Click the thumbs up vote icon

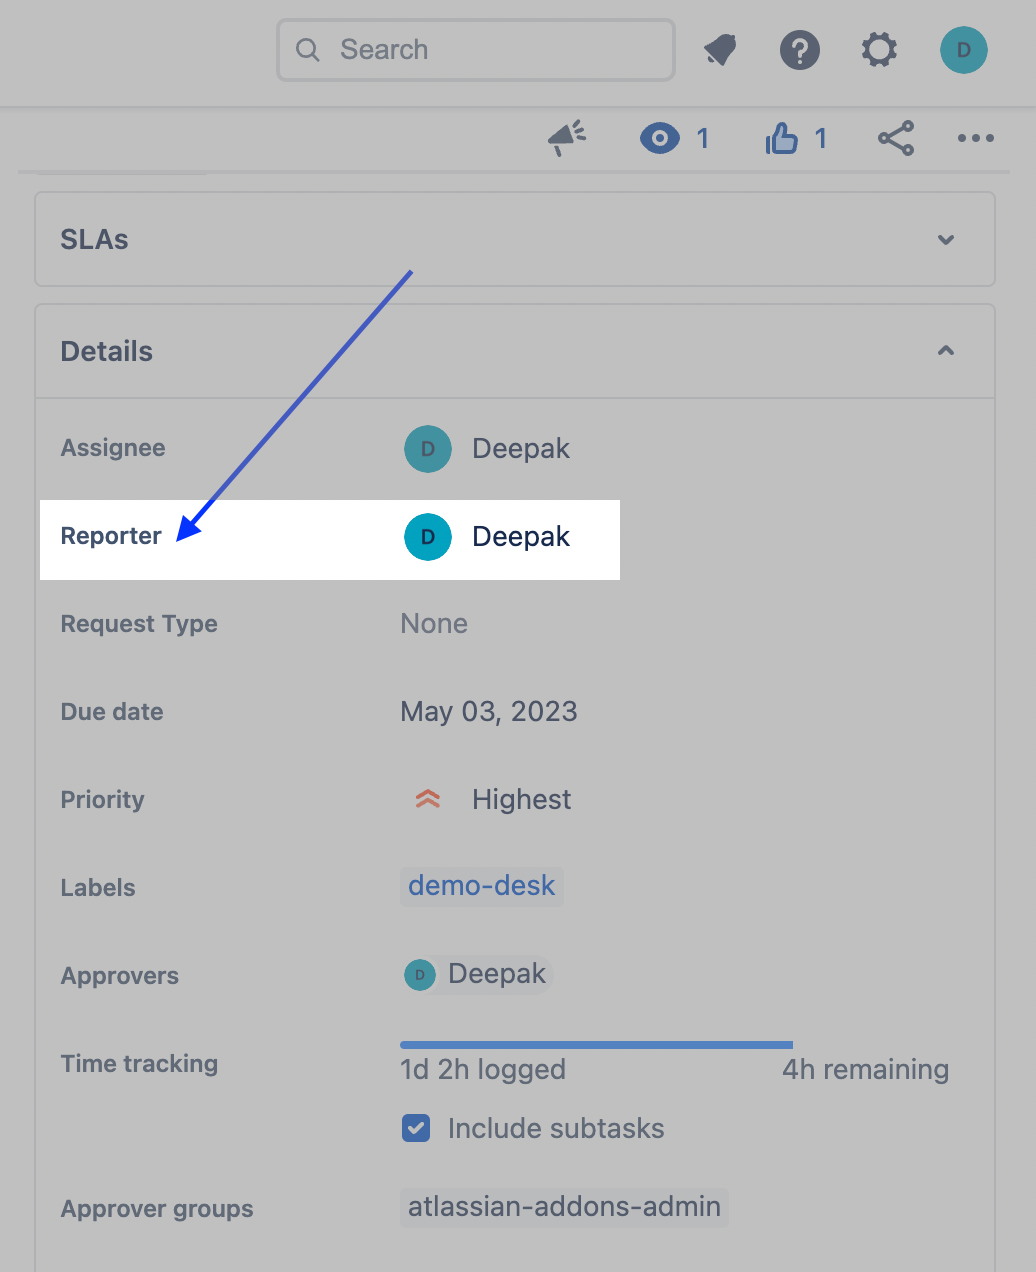(782, 138)
